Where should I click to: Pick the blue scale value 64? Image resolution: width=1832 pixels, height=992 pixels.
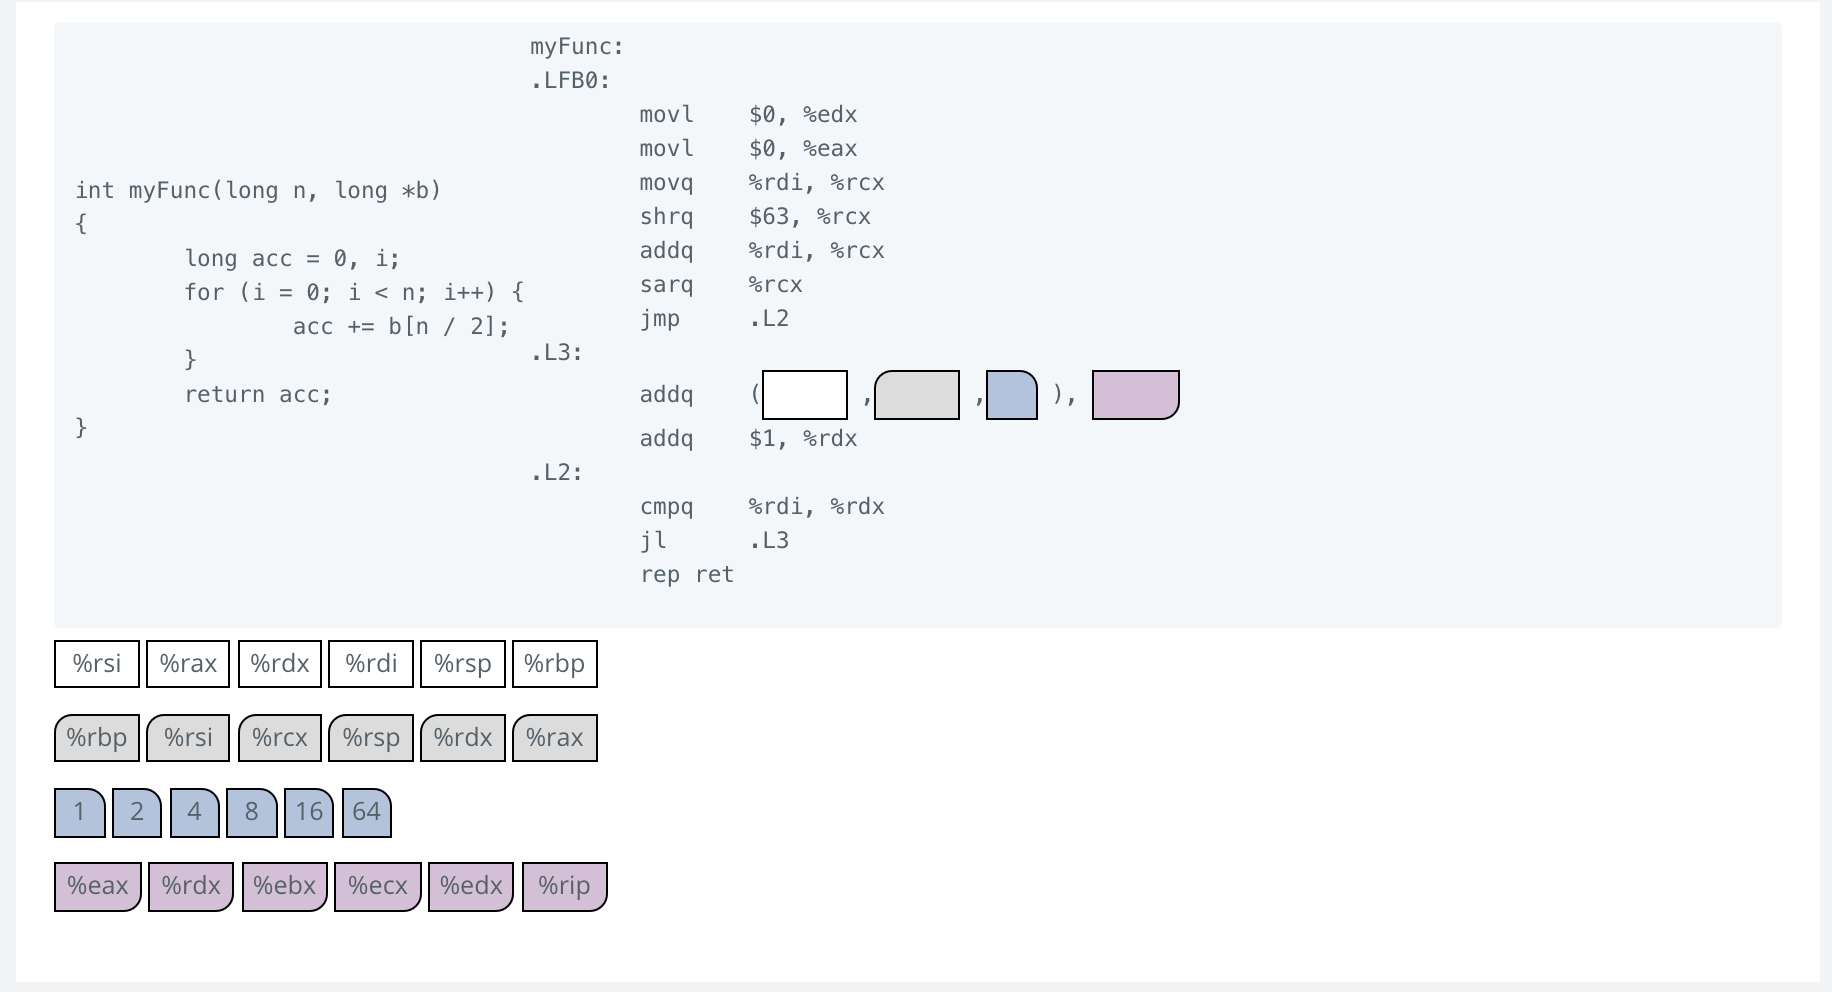(366, 812)
